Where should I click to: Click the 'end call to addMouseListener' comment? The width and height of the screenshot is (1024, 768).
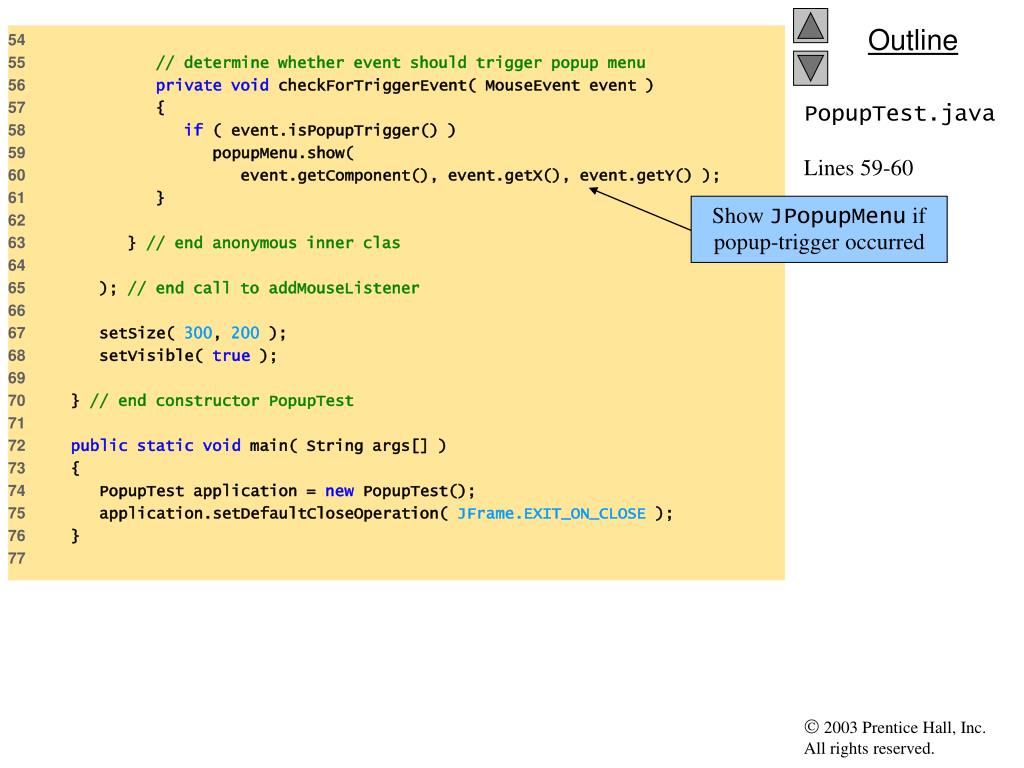[x=273, y=288]
